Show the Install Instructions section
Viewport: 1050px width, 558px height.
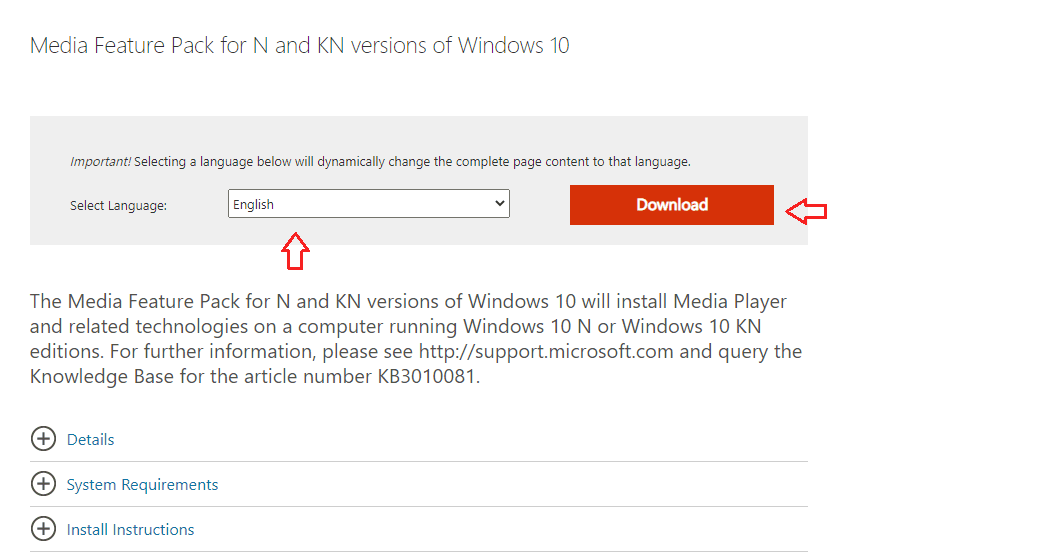[131, 529]
